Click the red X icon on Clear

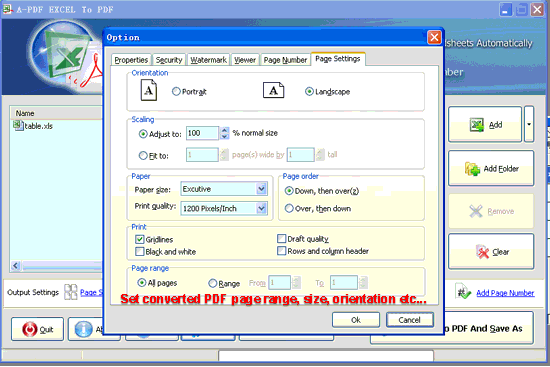483,252
